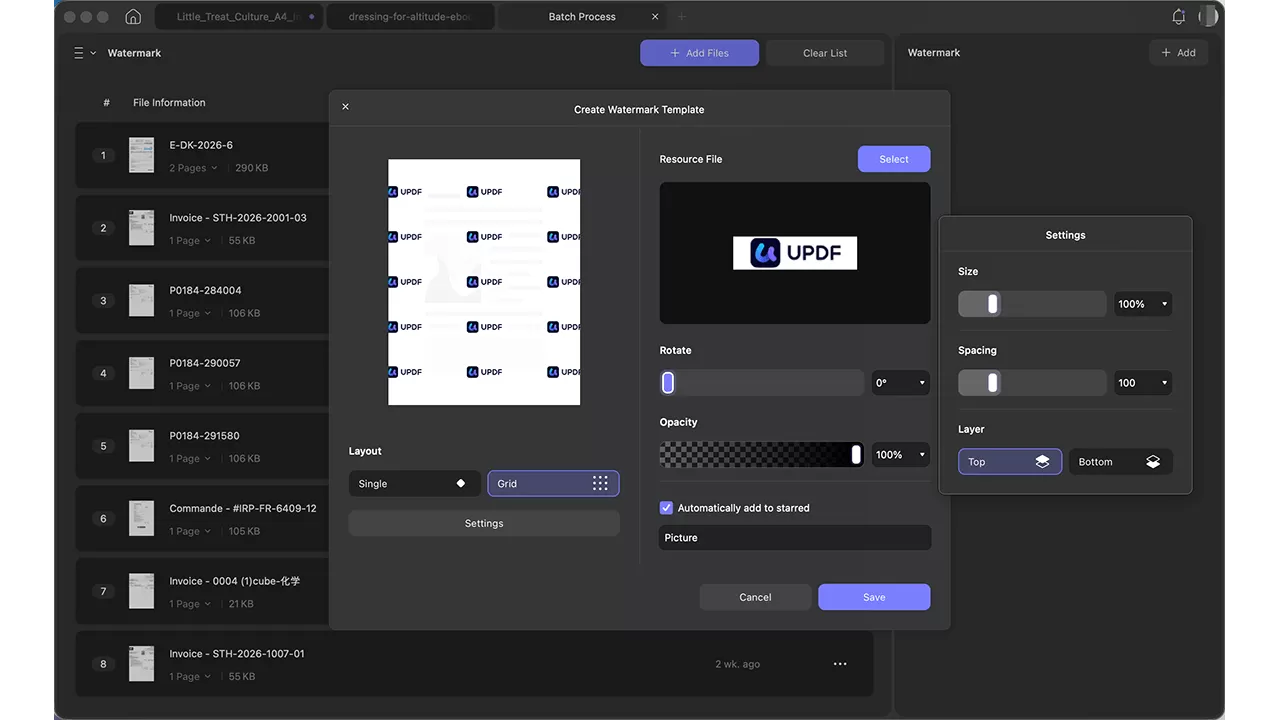The width and height of the screenshot is (1280, 720).
Task: Click the user avatar in the title bar
Action: tap(1208, 17)
